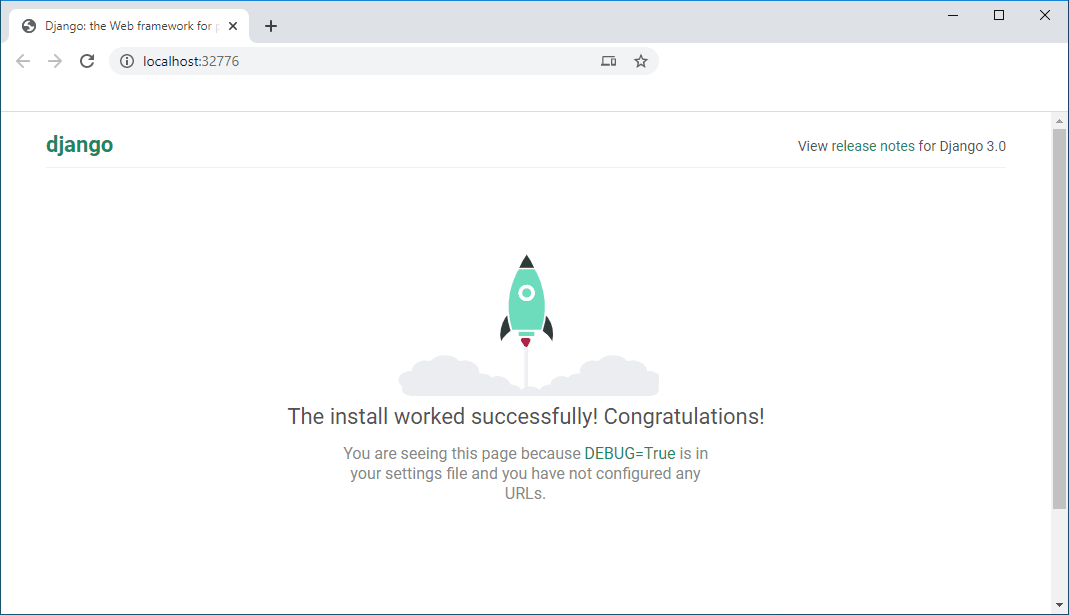Close the Django tab with its X
1069x615 pixels.
point(233,25)
